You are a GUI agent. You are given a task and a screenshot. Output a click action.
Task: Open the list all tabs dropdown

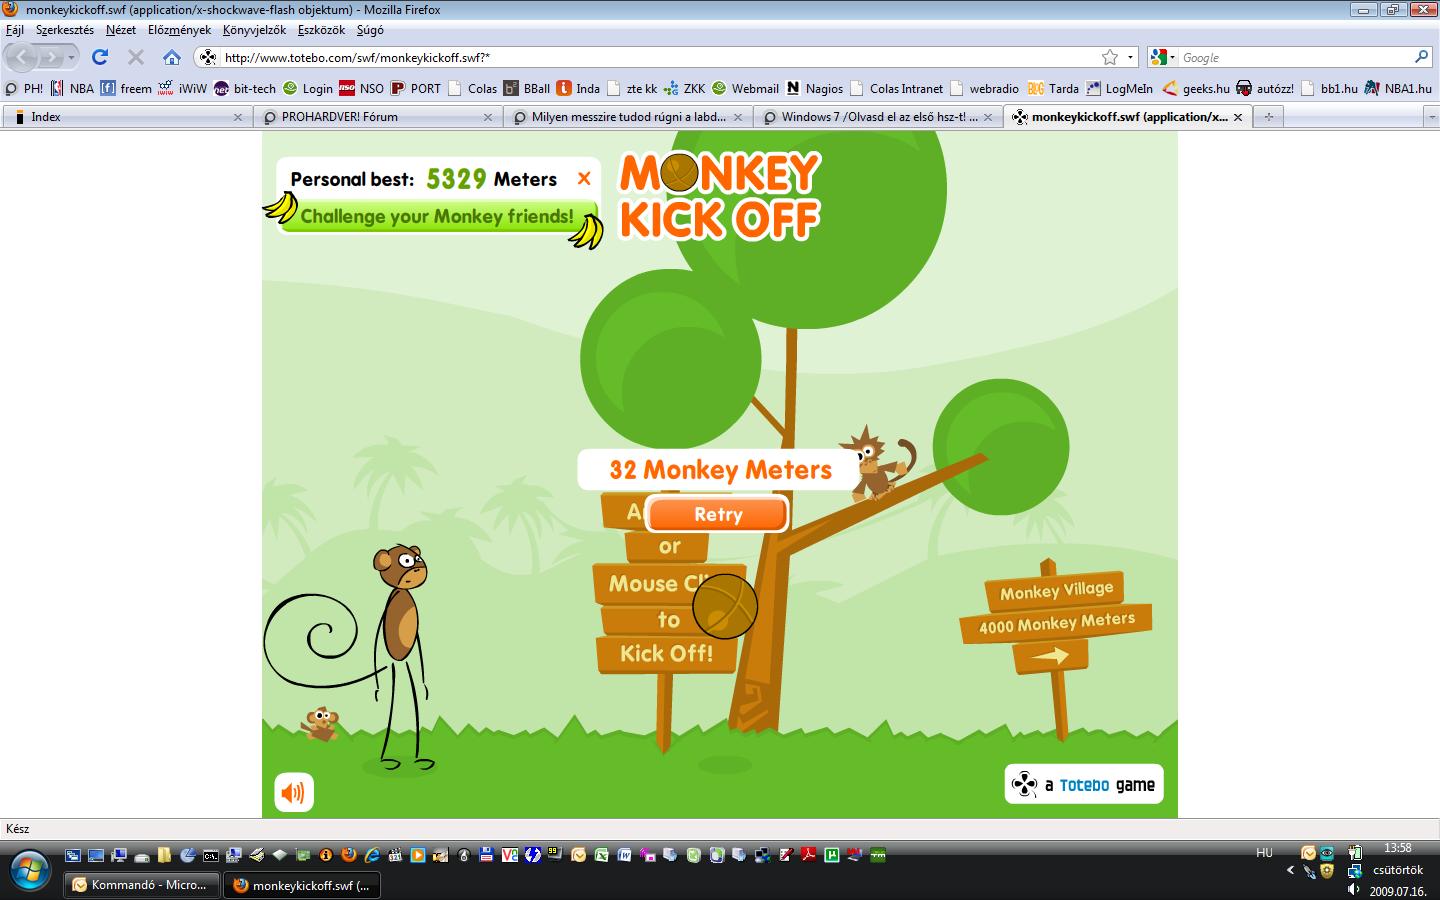coord(1431,117)
